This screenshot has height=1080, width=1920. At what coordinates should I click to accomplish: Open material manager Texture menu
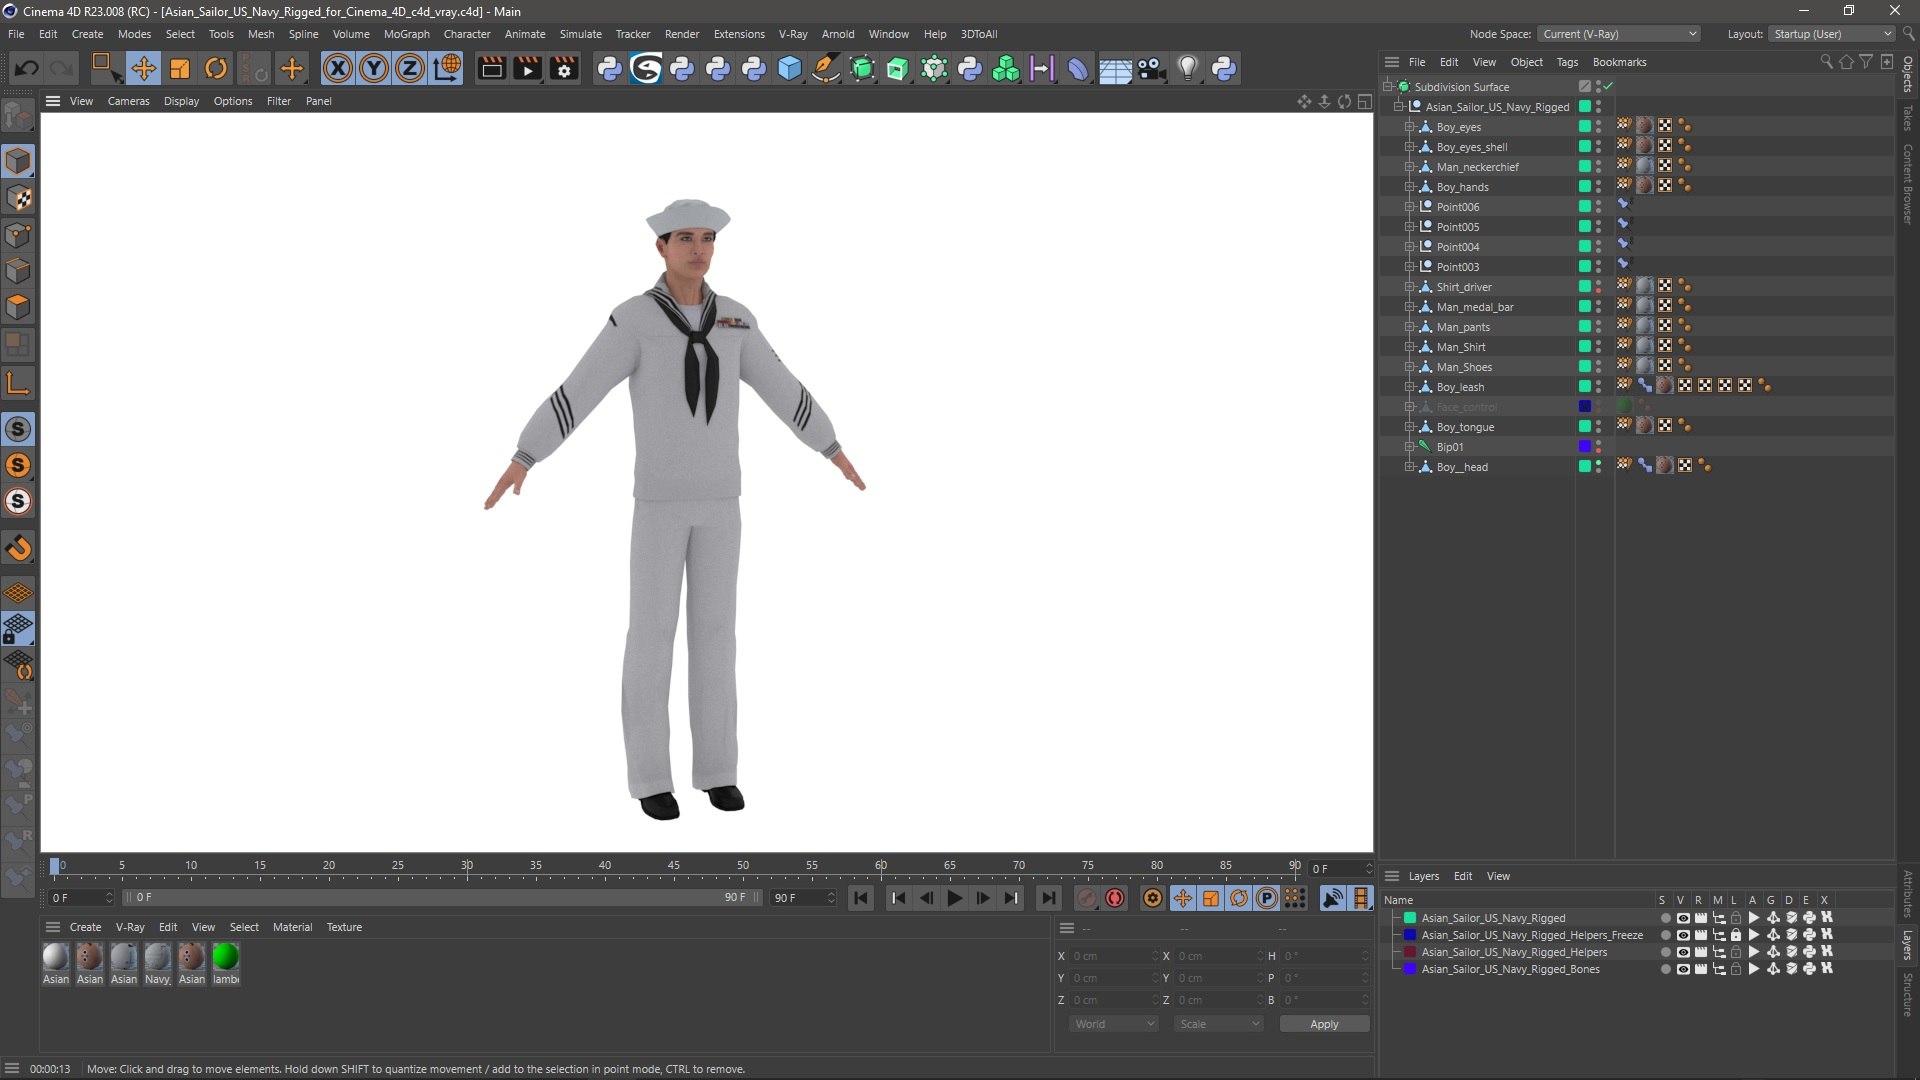(344, 927)
